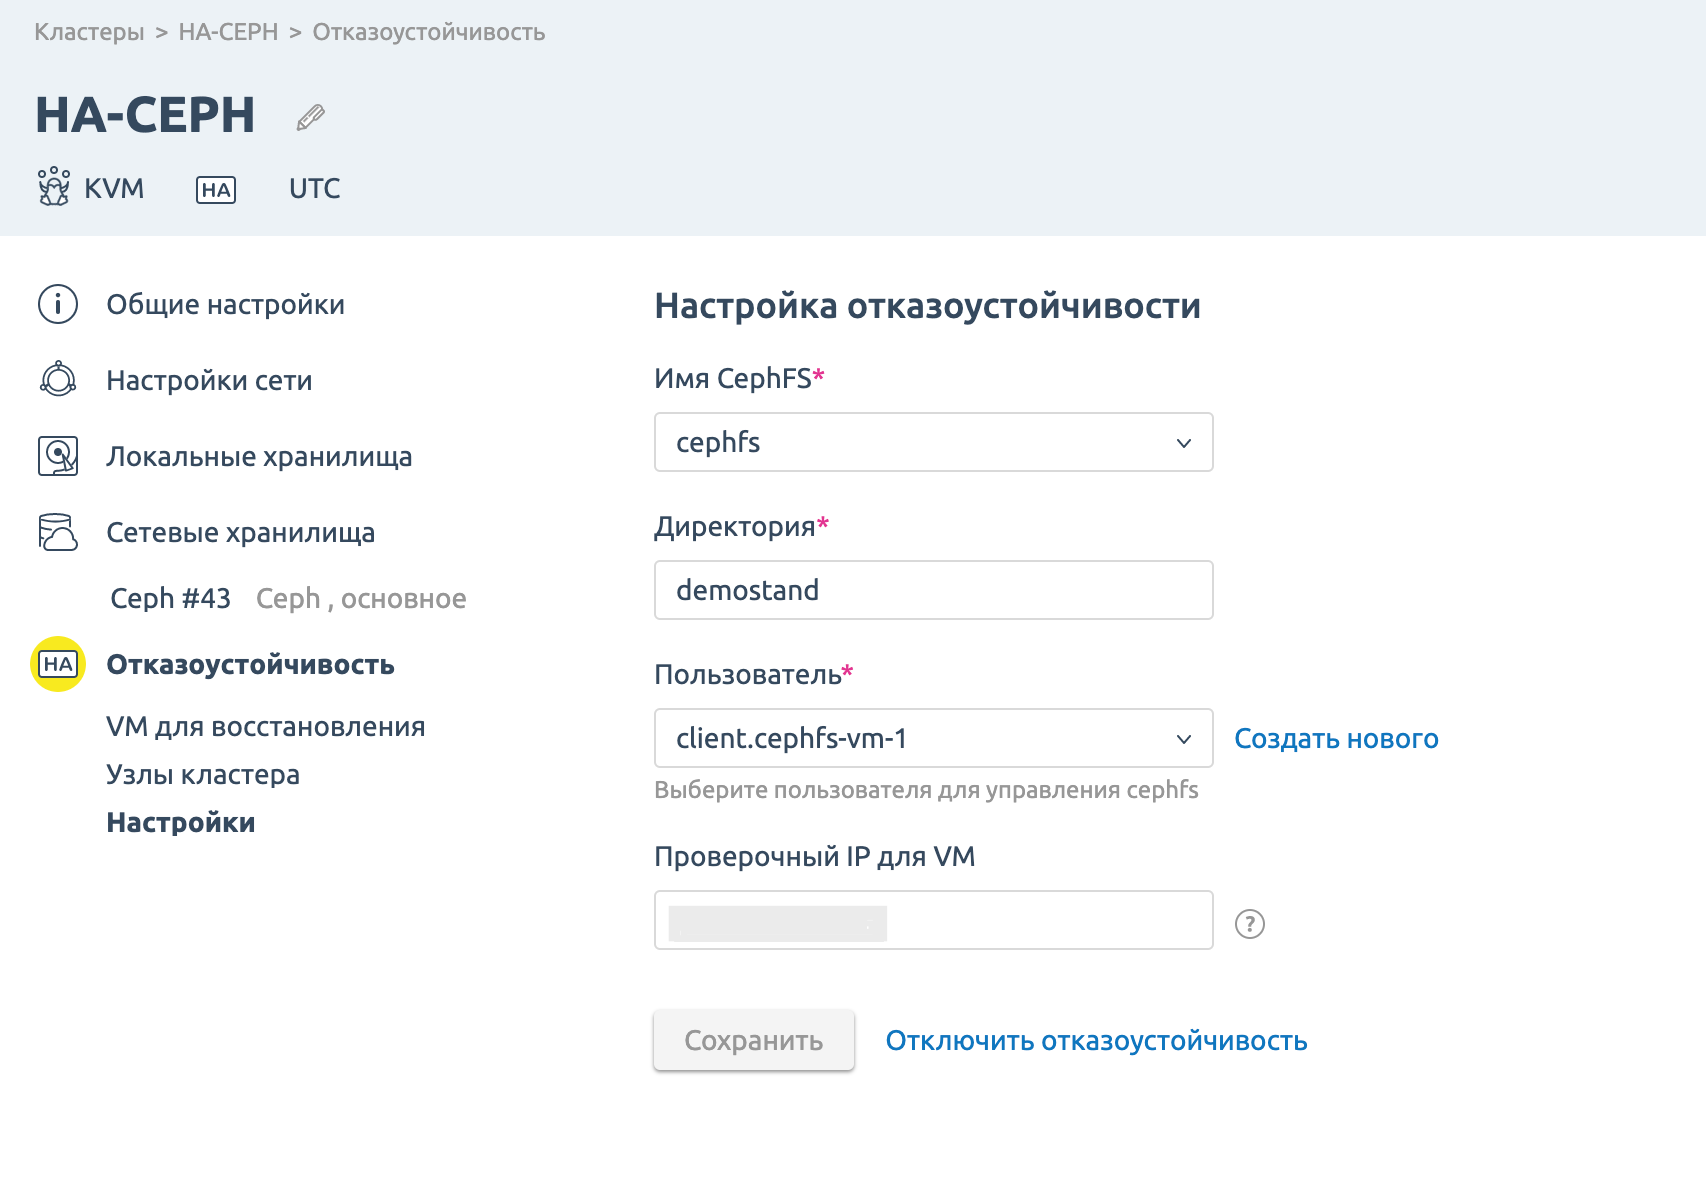Click the network icon for Настройки сети
Viewport: 1706px width, 1180px height.
point(58,380)
